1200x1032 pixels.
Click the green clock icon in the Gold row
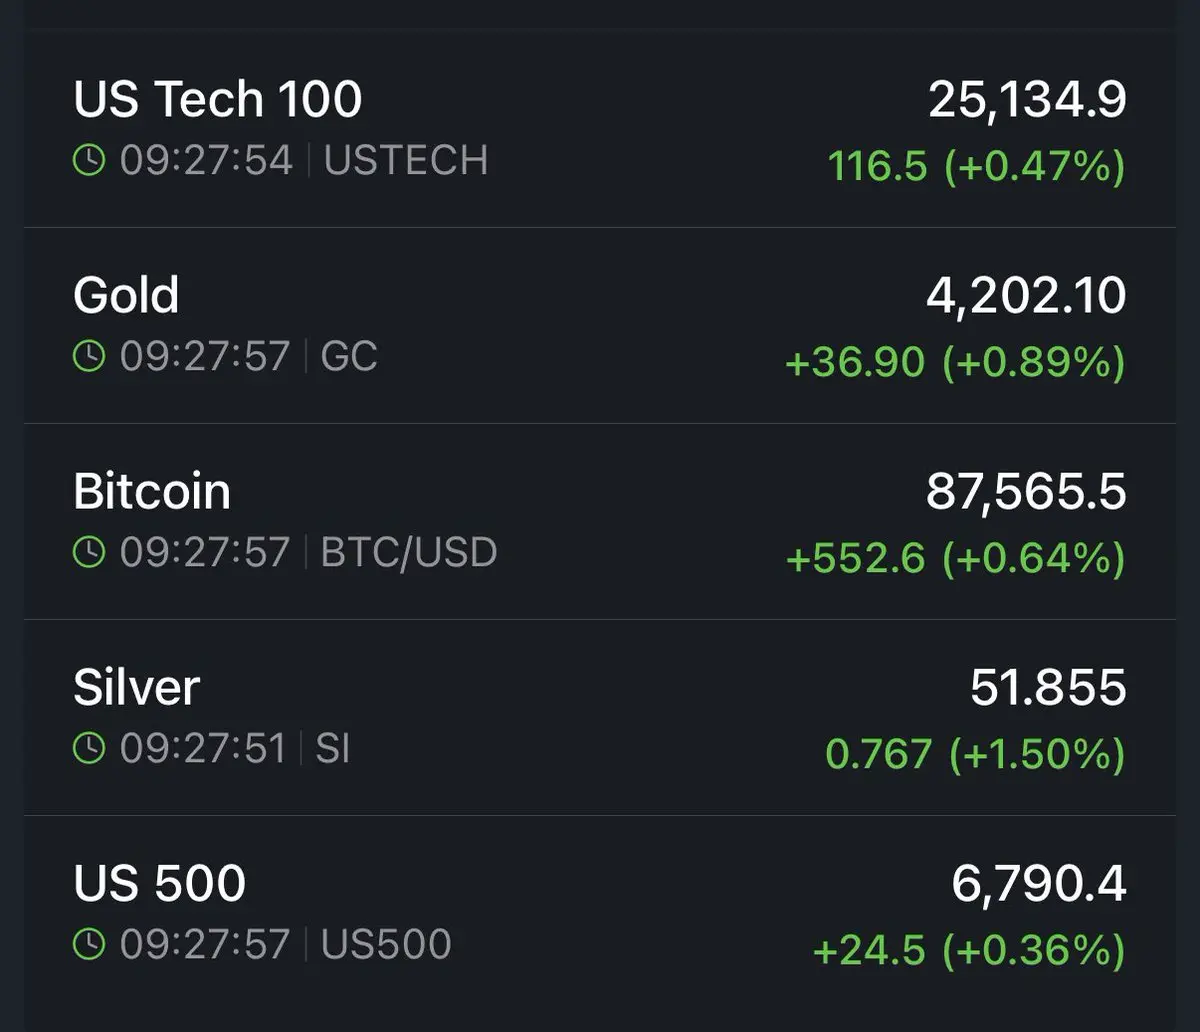[x=90, y=356]
